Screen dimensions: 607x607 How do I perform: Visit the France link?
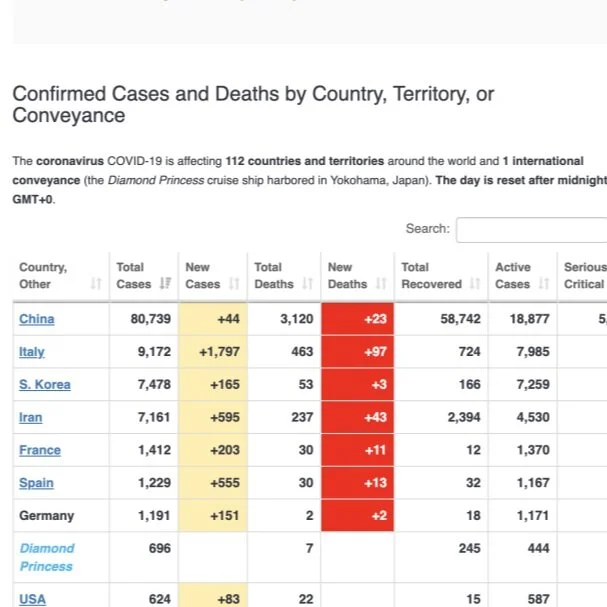(x=40, y=450)
